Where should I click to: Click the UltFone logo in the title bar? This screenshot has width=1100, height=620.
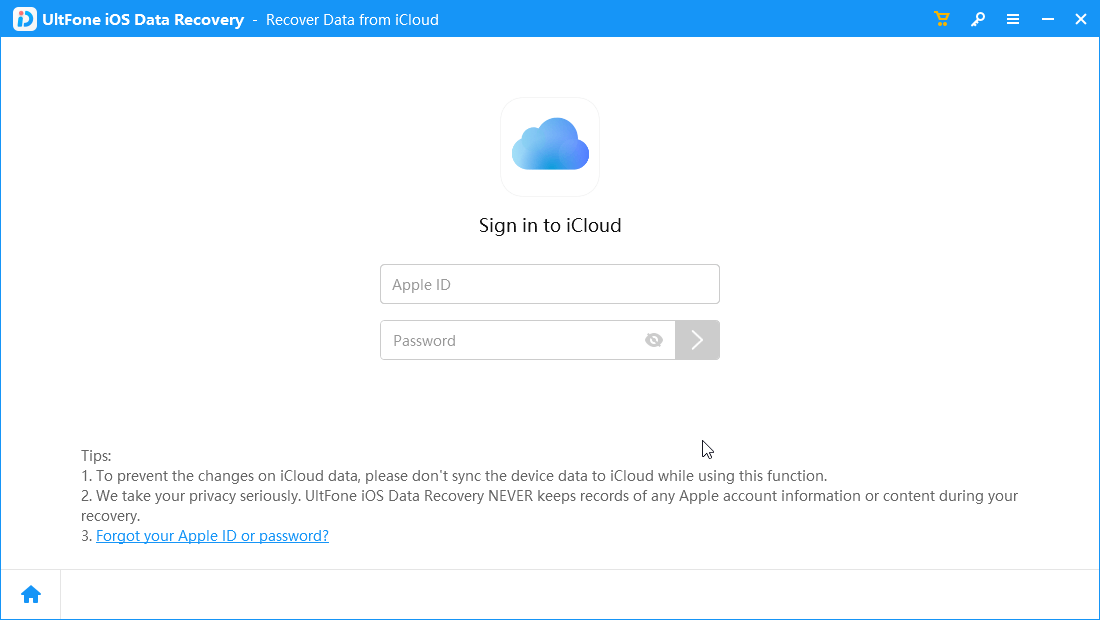point(23,19)
